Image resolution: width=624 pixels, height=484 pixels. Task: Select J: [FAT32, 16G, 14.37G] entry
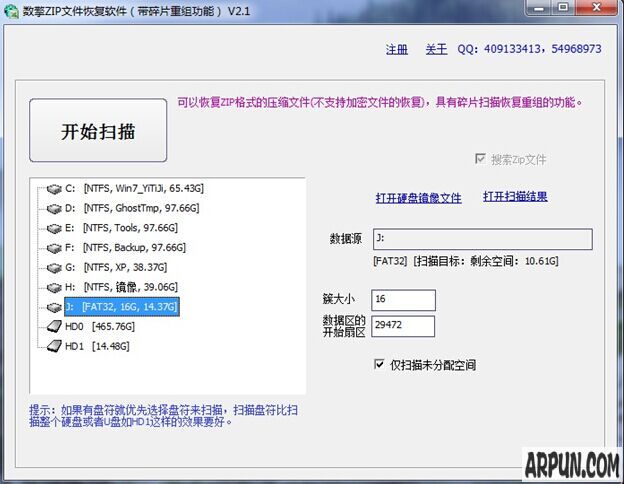[122, 307]
